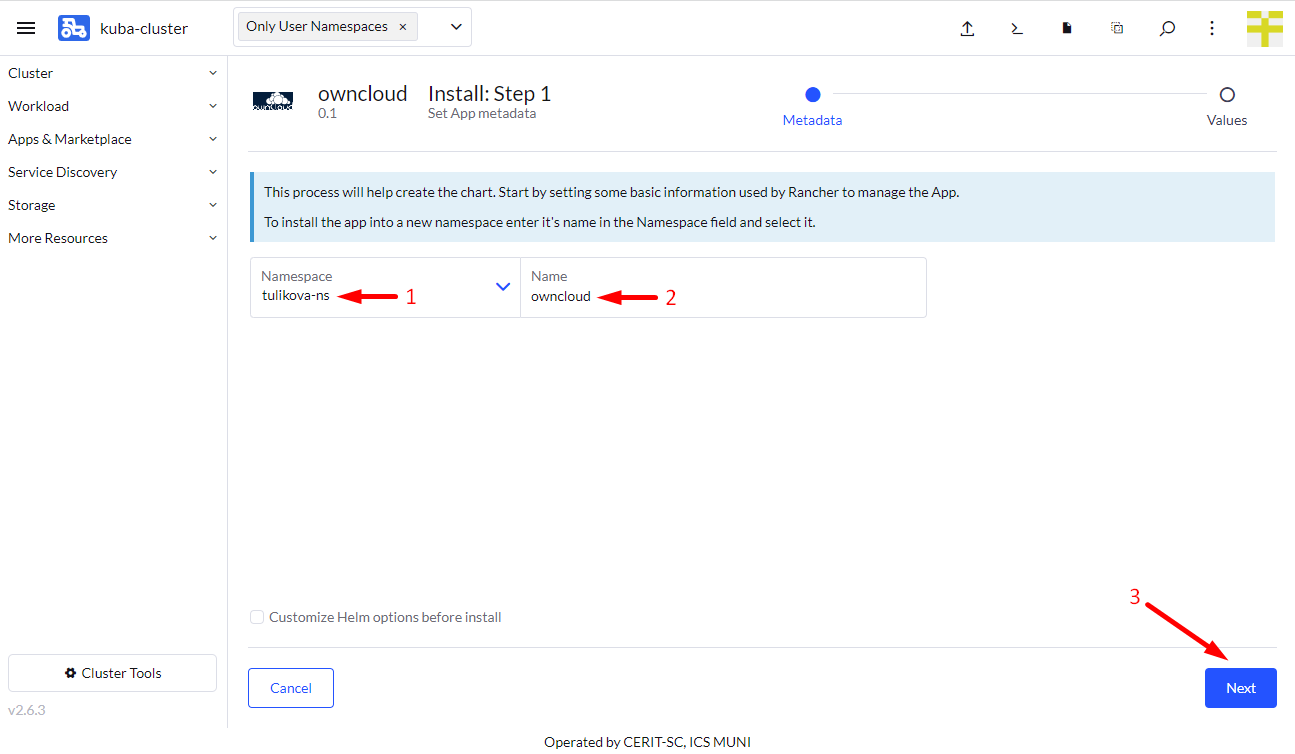Enable Customize Helm options before install

tap(258, 617)
